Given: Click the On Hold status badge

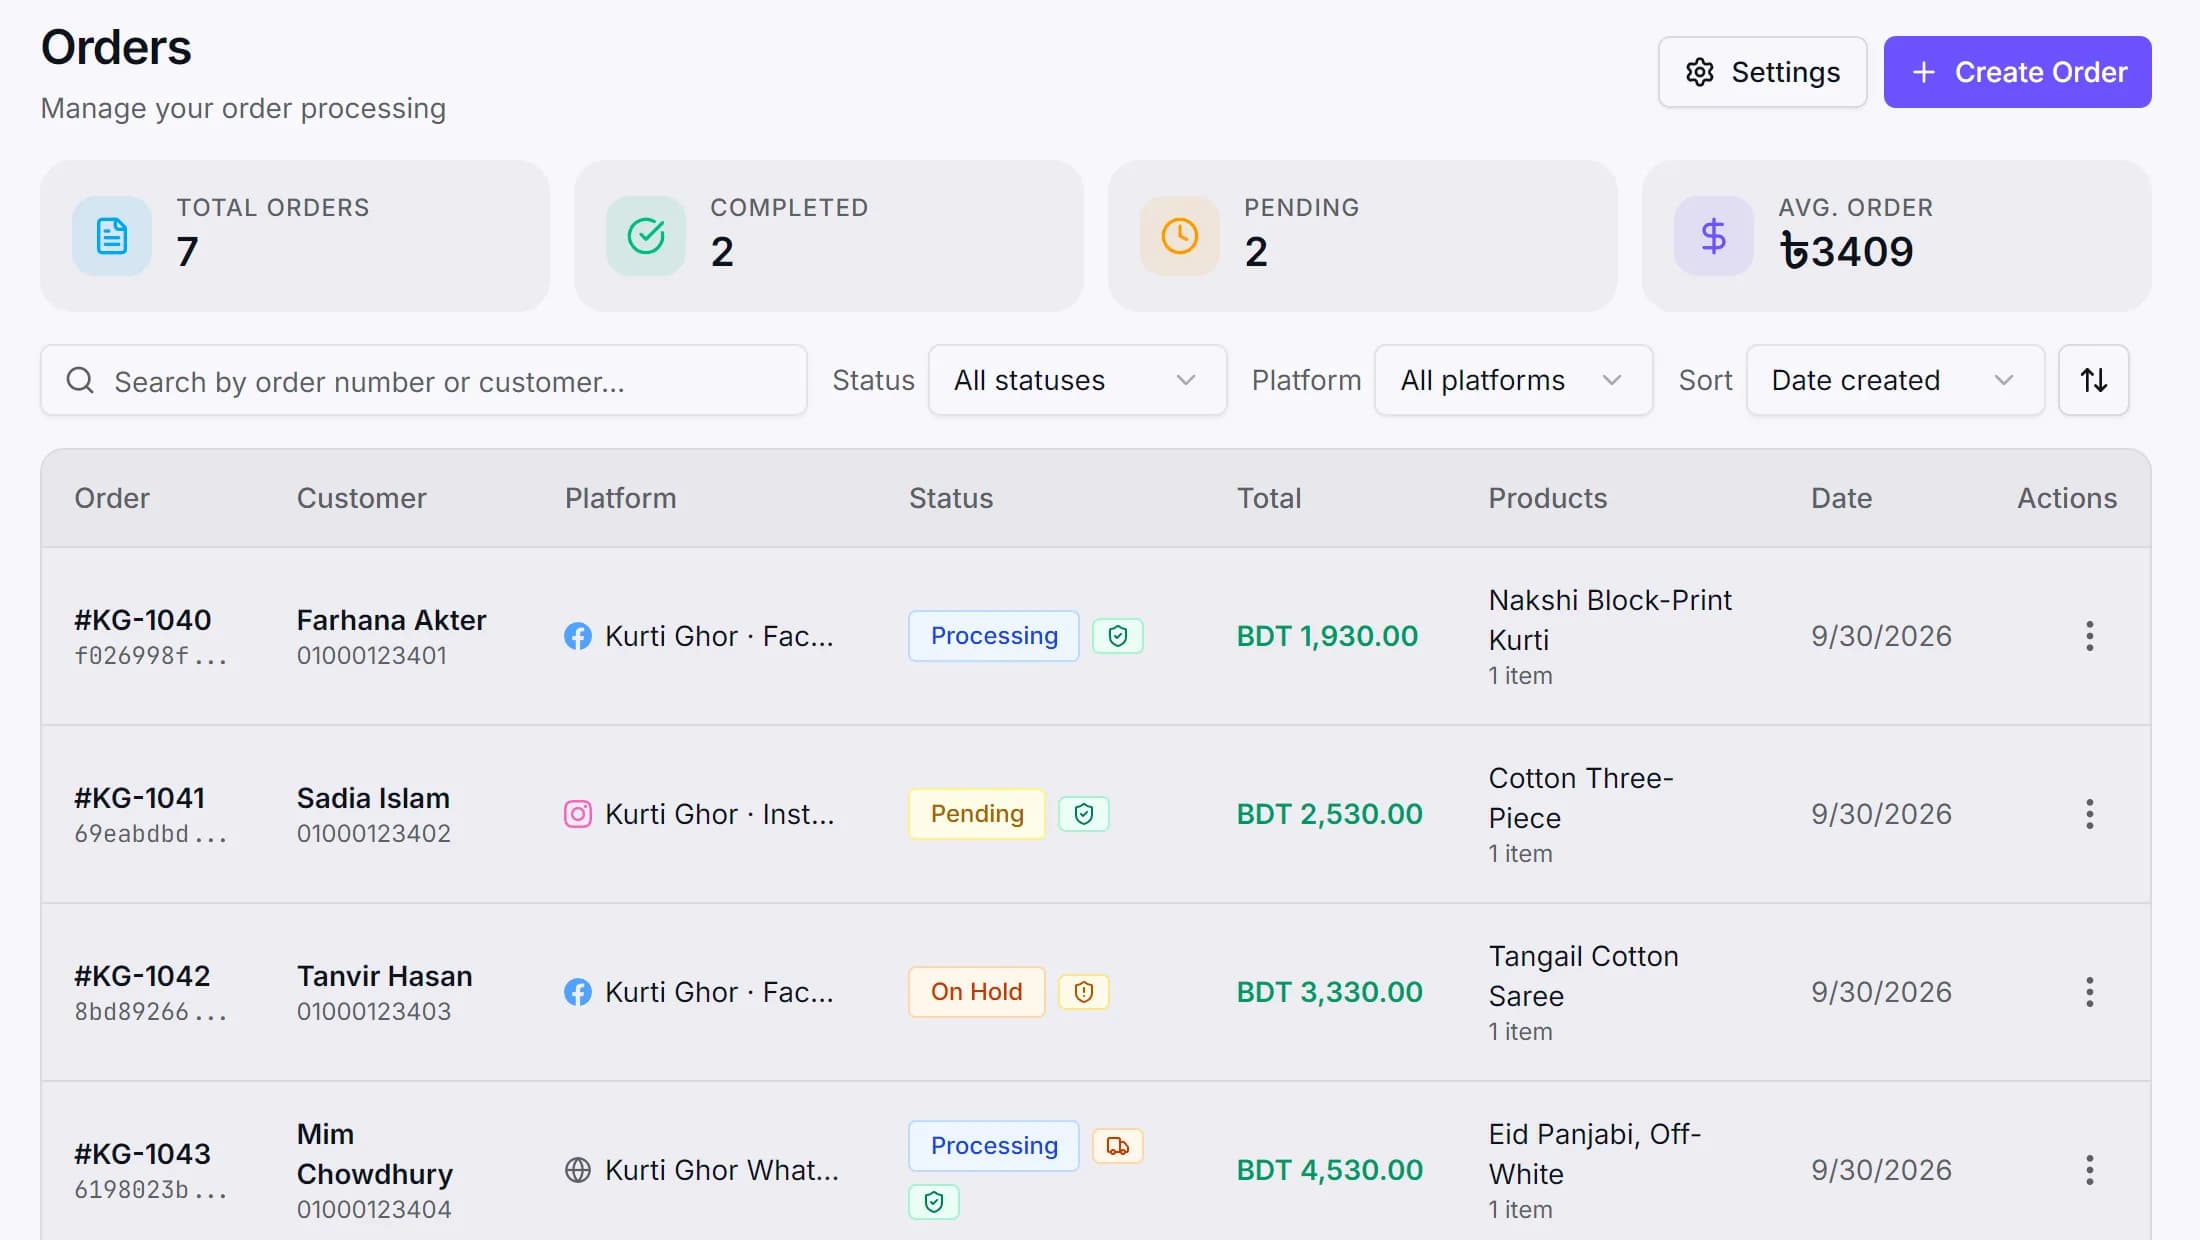Looking at the screenshot, I should point(976,992).
